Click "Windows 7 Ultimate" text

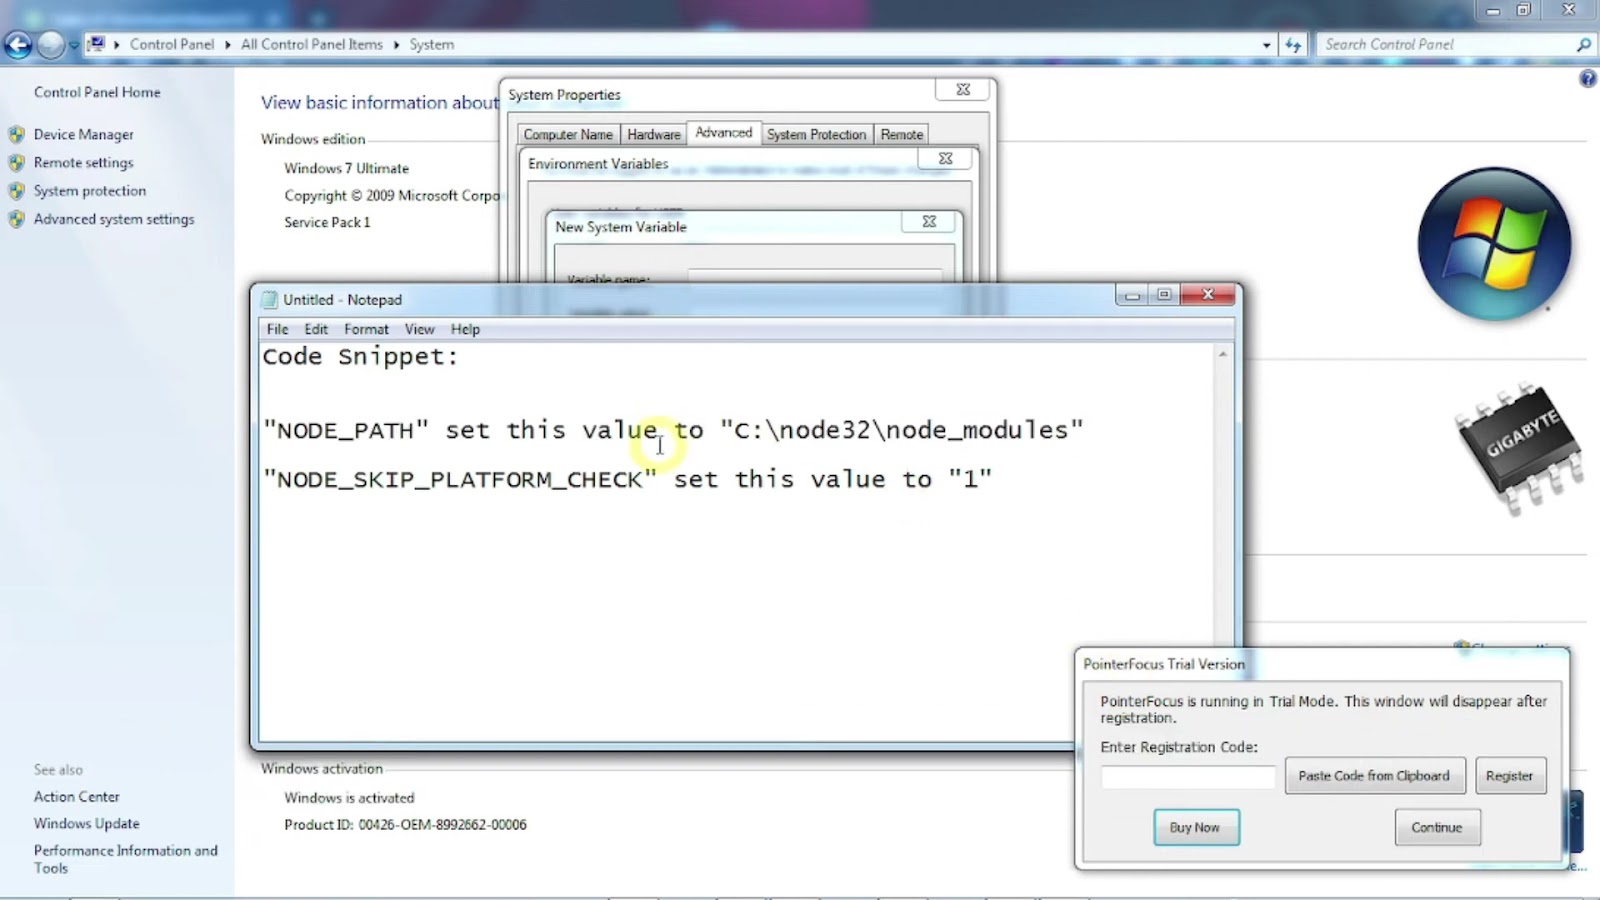[346, 168]
